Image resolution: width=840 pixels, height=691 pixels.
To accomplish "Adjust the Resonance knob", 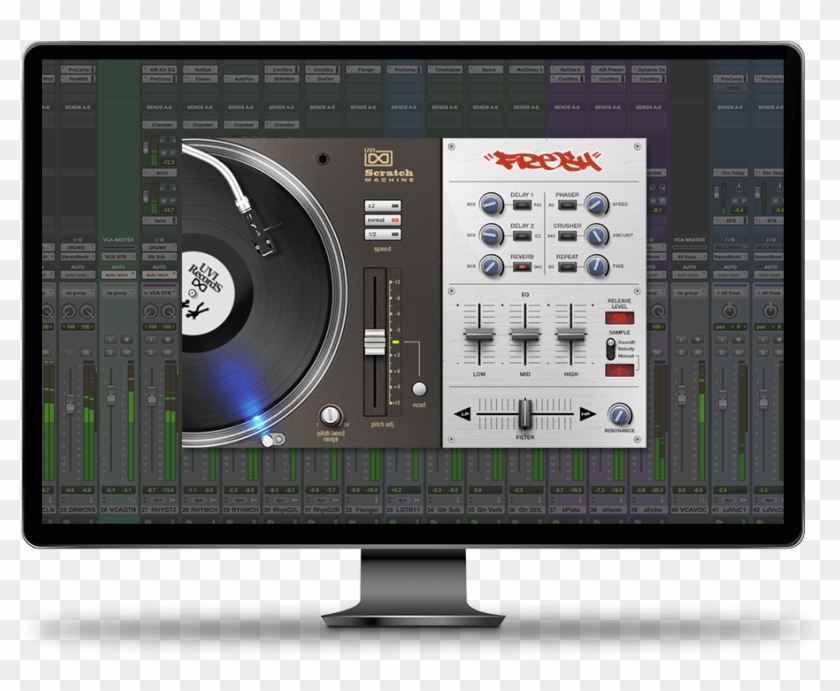I will 619,415.
